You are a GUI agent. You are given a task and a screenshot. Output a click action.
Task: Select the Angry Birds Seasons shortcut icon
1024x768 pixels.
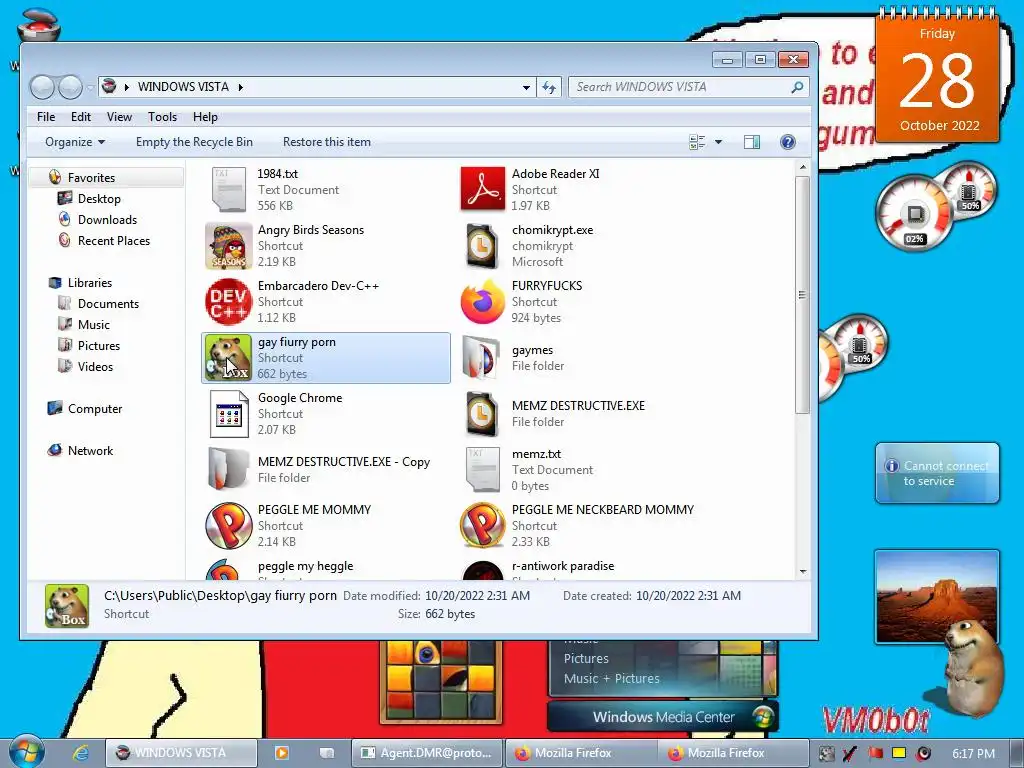[x=228, y=246]
